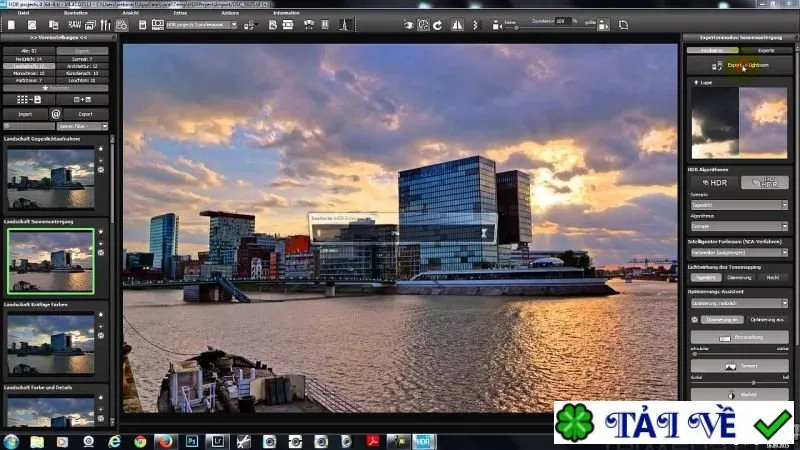Select the Tageslicht light effect option
The width and height of the screenshot is (800, 450).
(706, 278)
